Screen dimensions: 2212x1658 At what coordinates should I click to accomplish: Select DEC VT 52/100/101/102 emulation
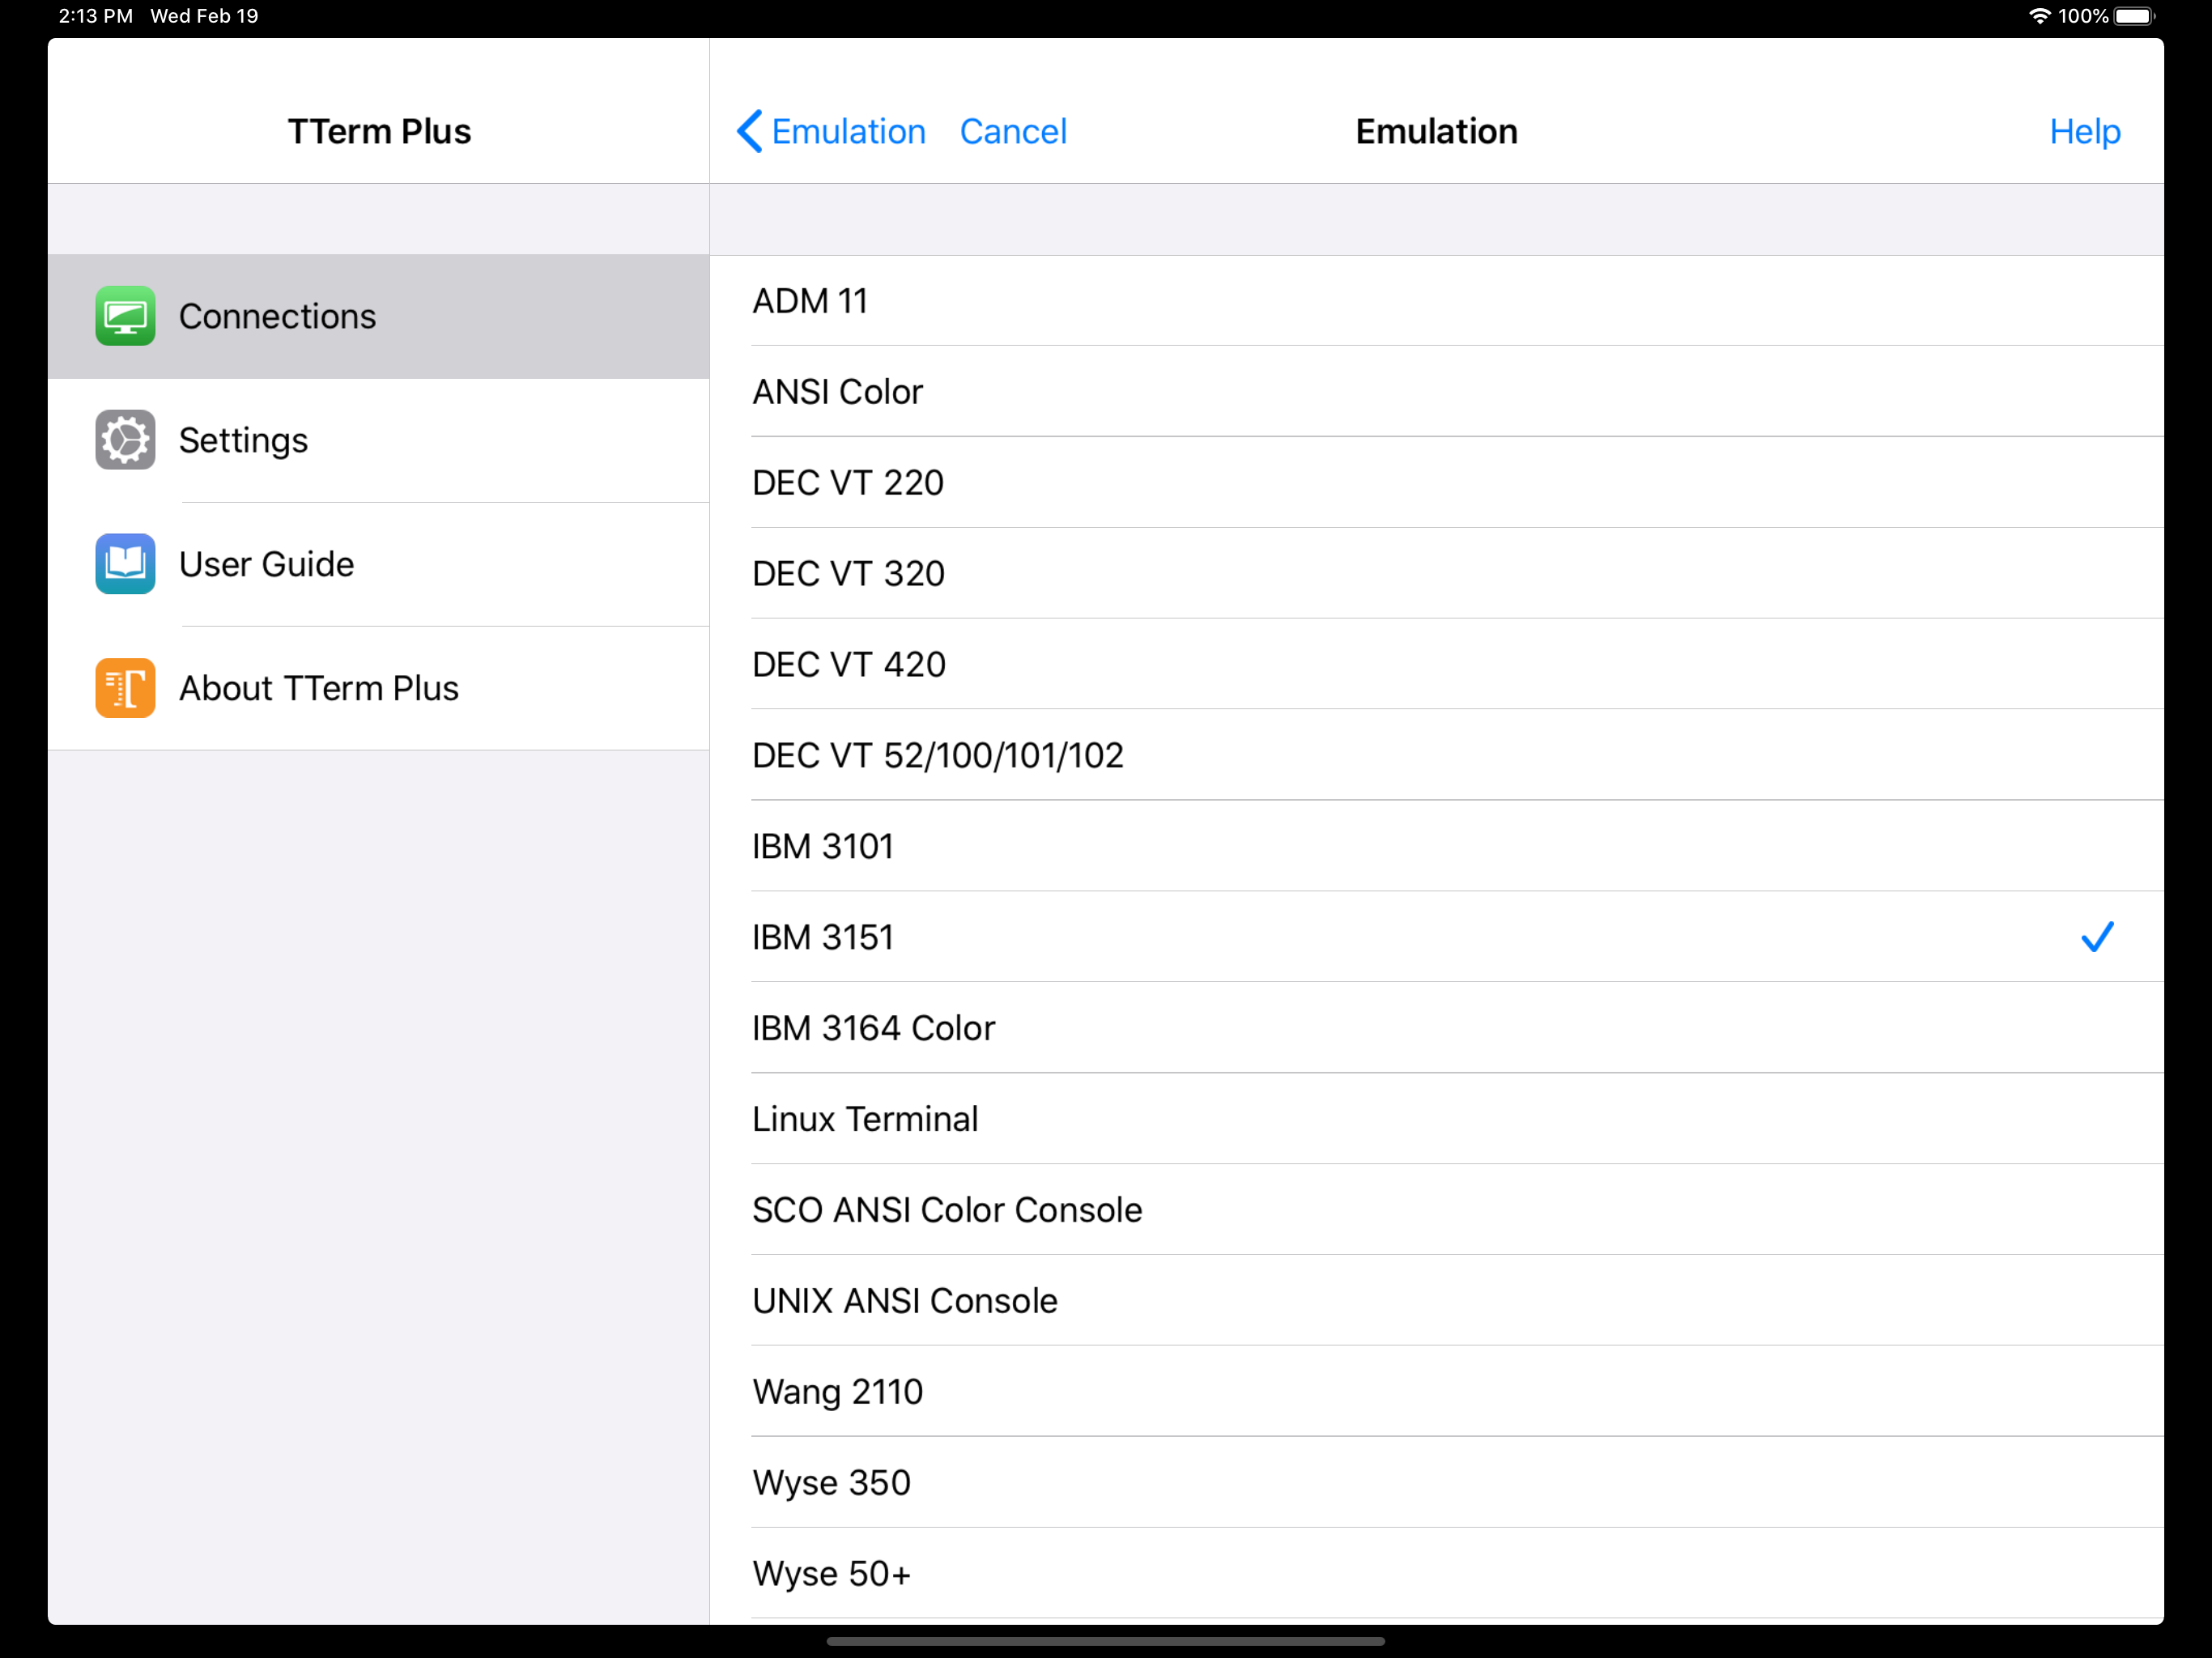pyautogui.click(x=1436, y=756)
